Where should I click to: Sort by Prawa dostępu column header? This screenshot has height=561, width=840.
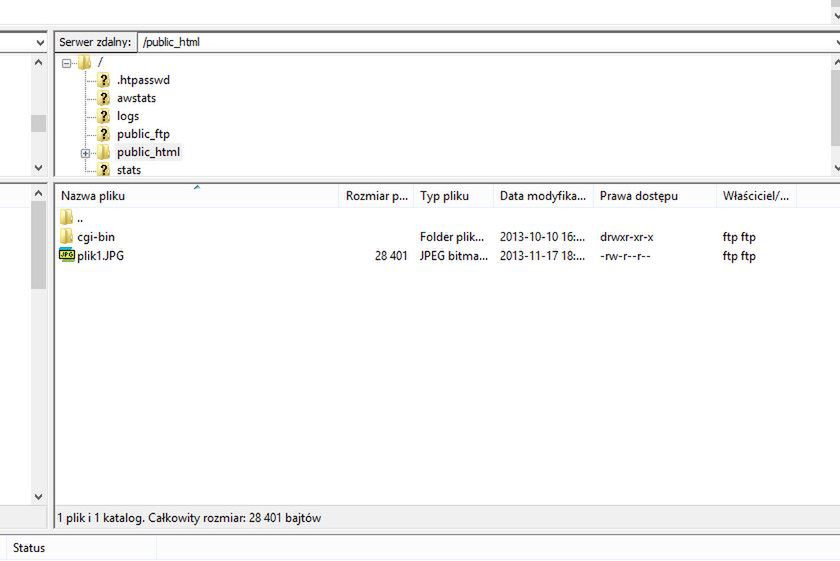coord(655,196)
